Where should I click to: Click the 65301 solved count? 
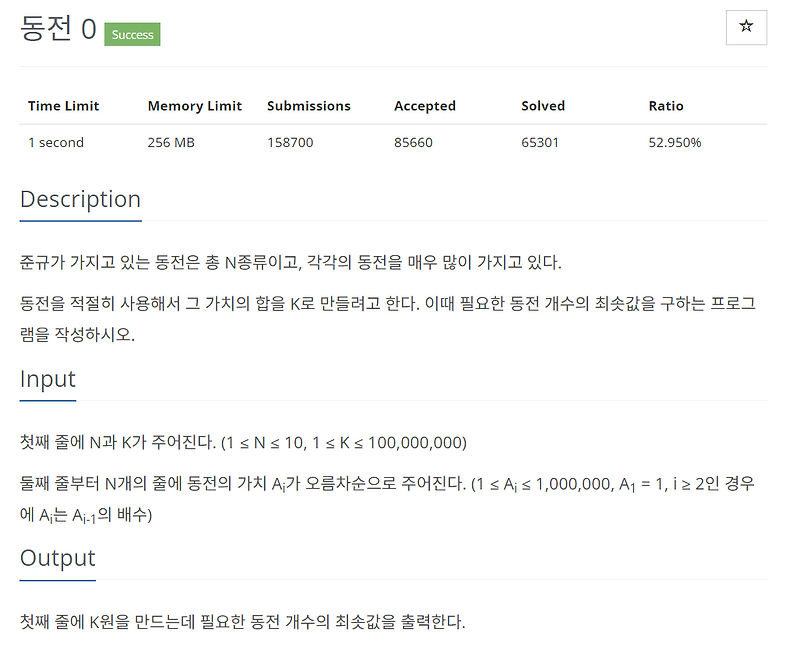[x=540, y=142]
